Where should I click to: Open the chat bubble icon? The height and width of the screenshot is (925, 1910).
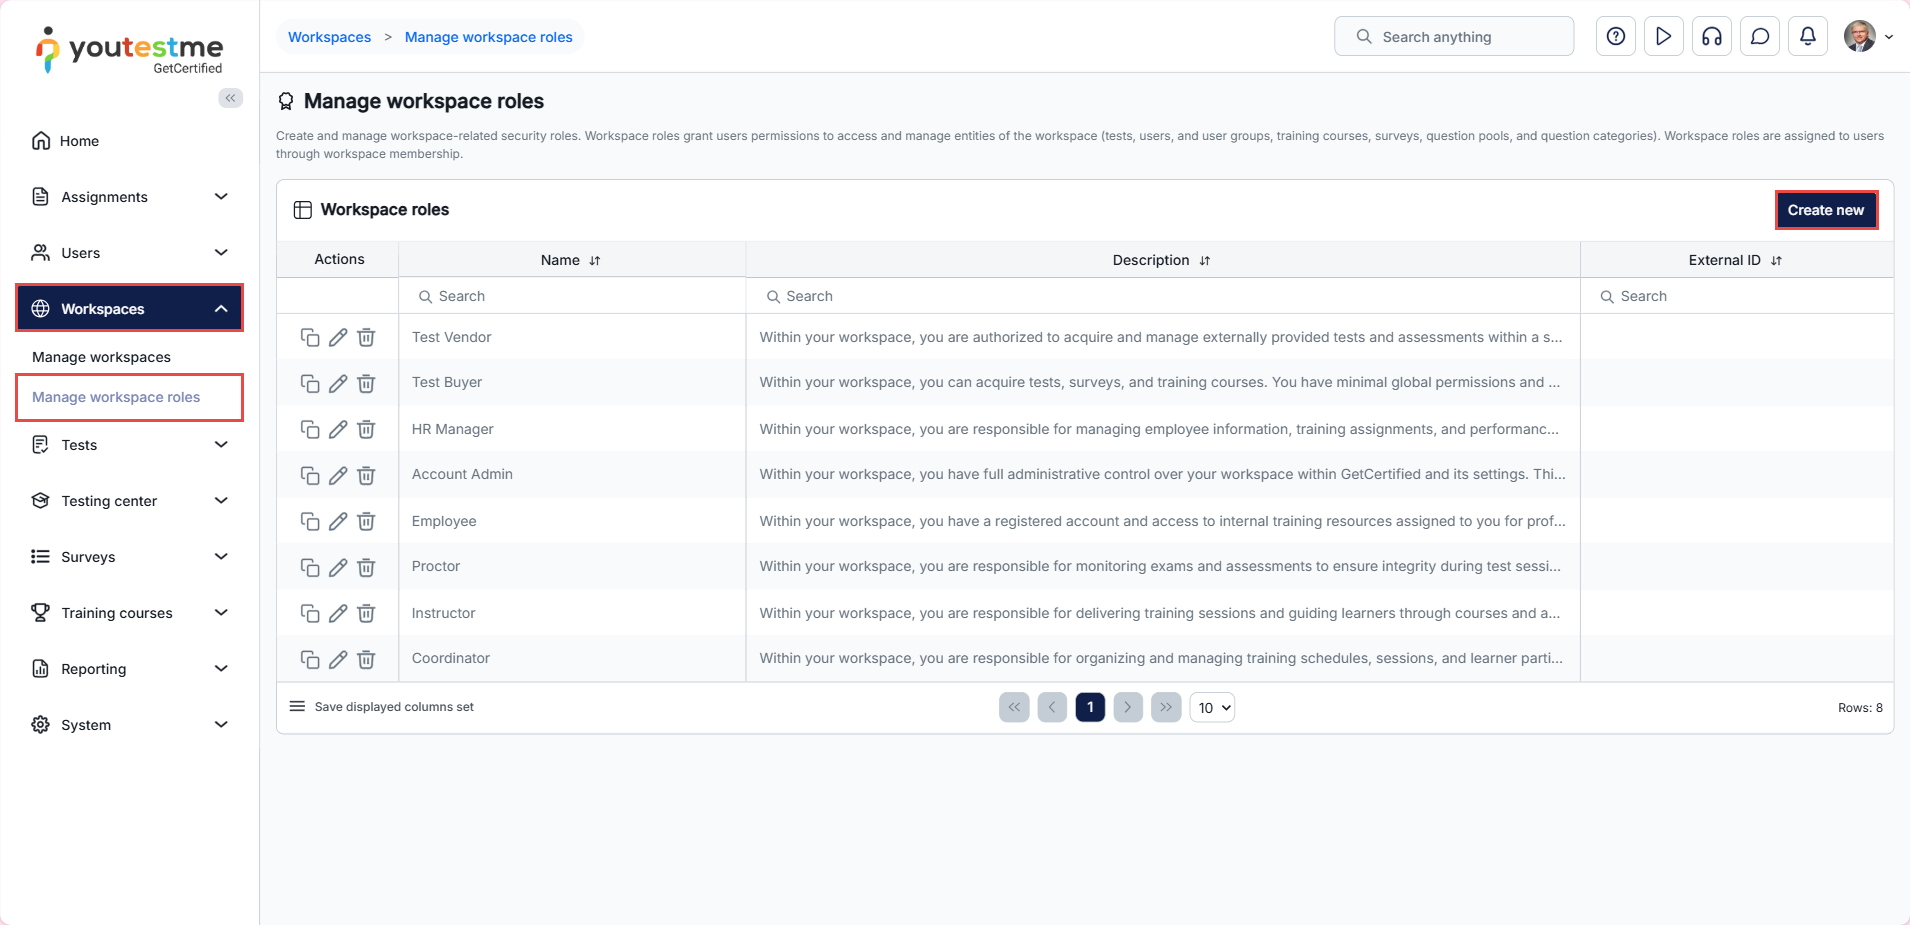(1759, 37)
